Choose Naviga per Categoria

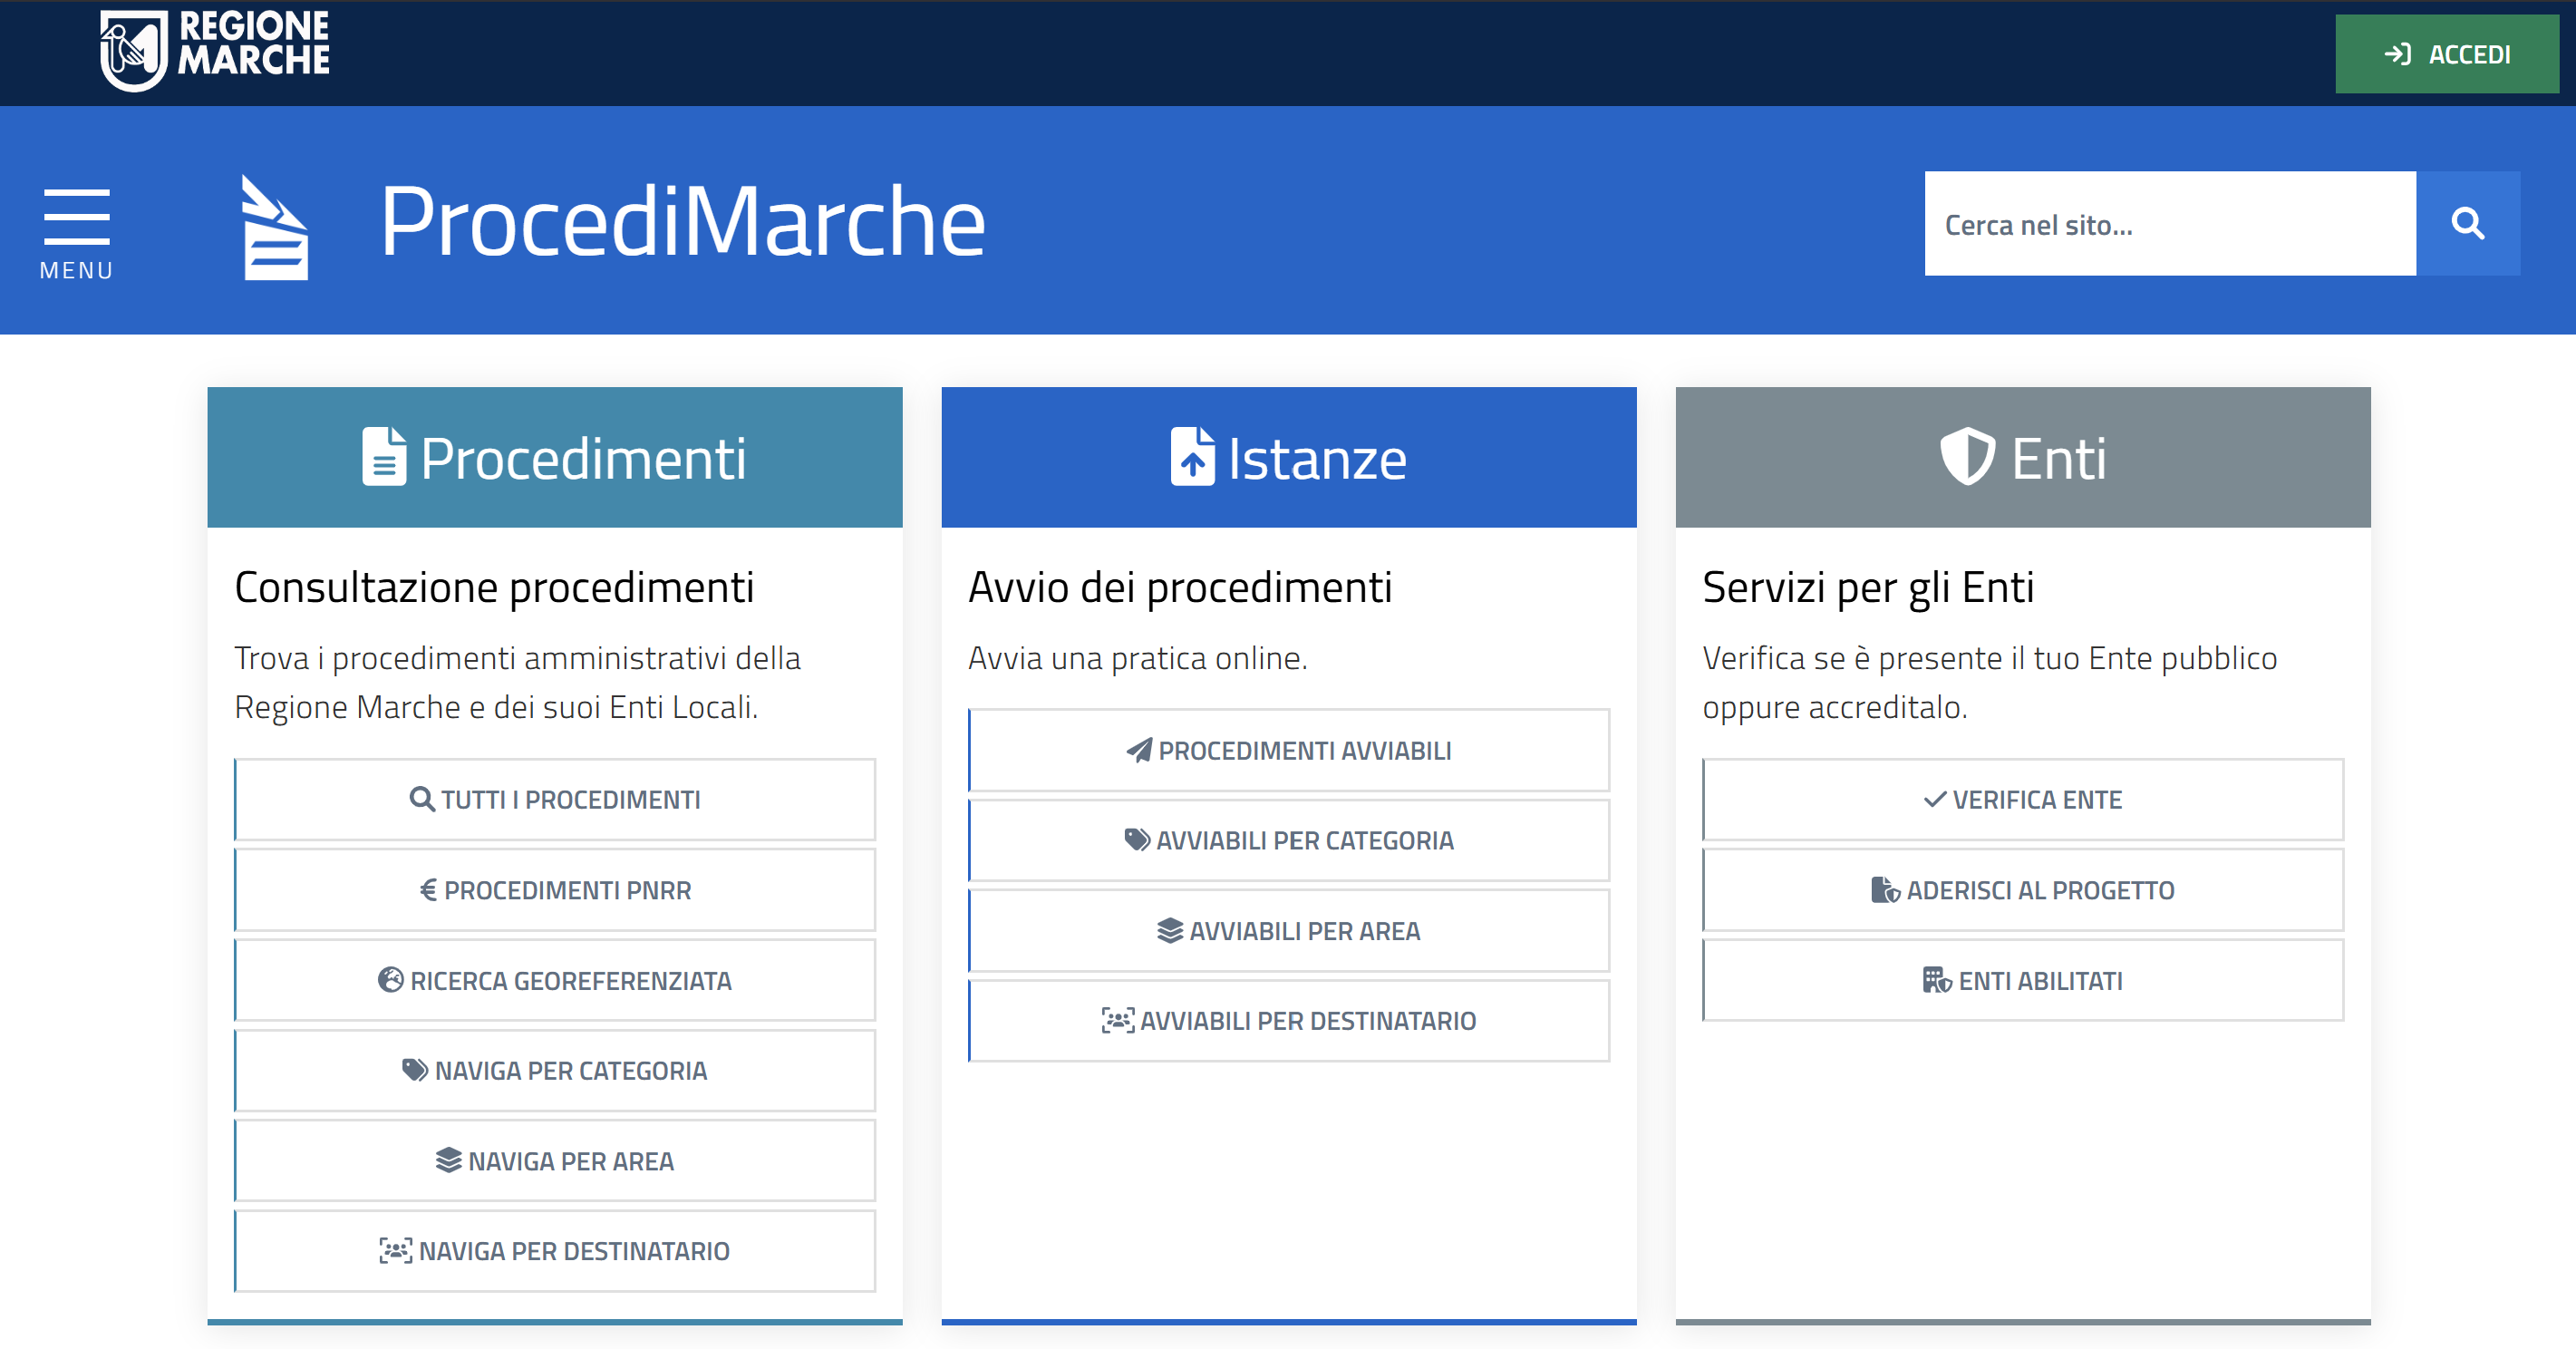555,1070
